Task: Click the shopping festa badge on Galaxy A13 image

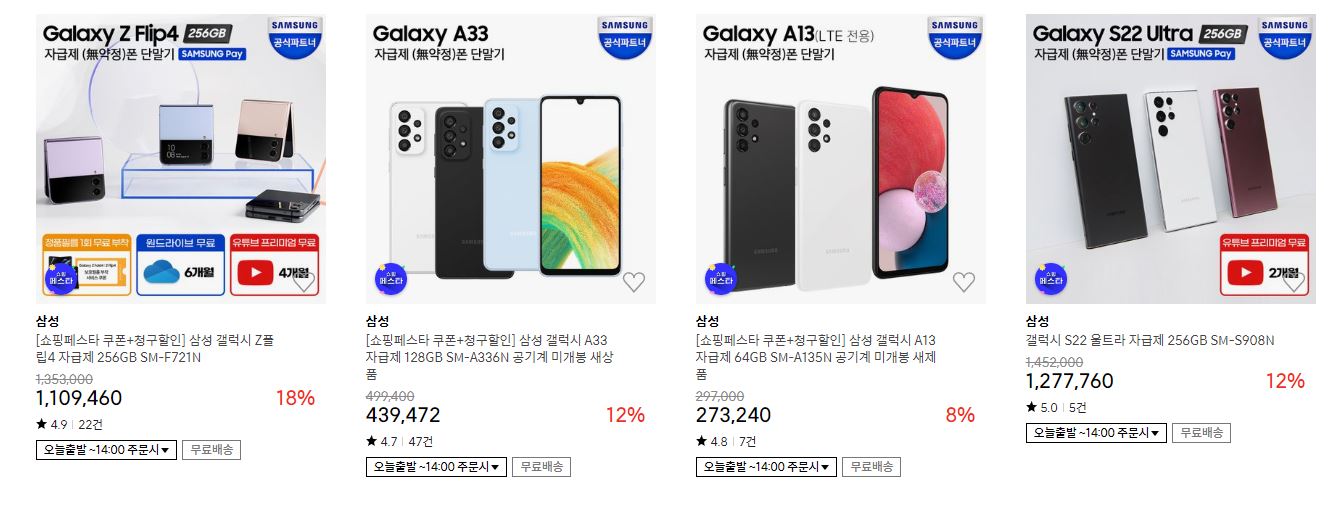Action: coord(720,279)
